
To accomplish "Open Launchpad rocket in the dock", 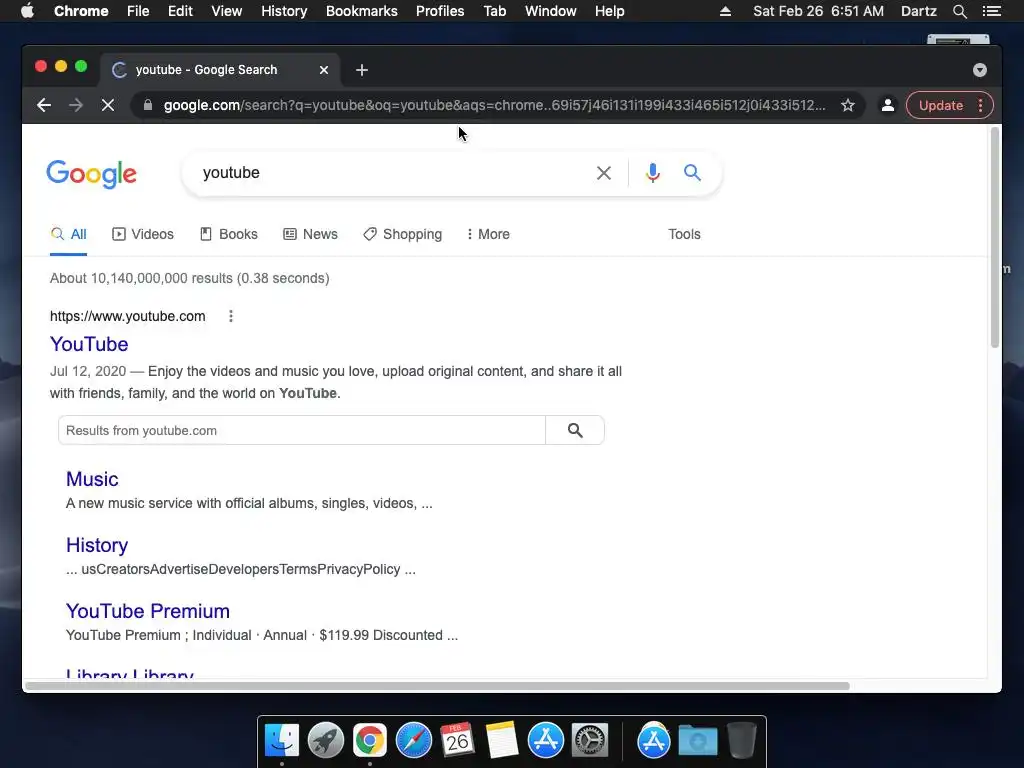I will pyautogui.click(x=326, y=741).
